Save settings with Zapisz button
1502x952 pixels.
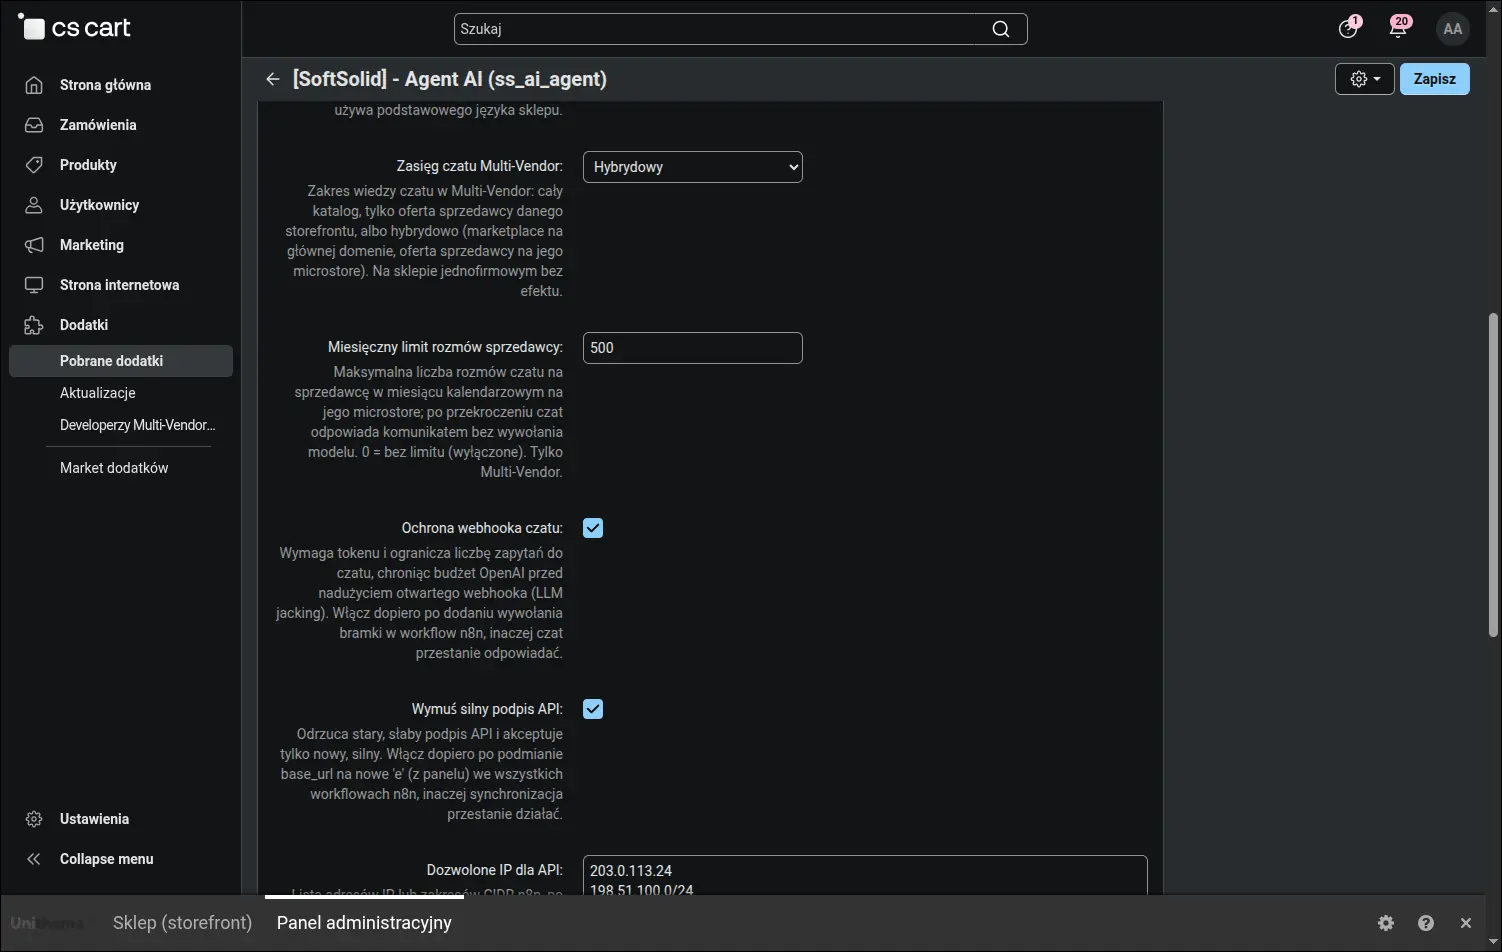1435,79
